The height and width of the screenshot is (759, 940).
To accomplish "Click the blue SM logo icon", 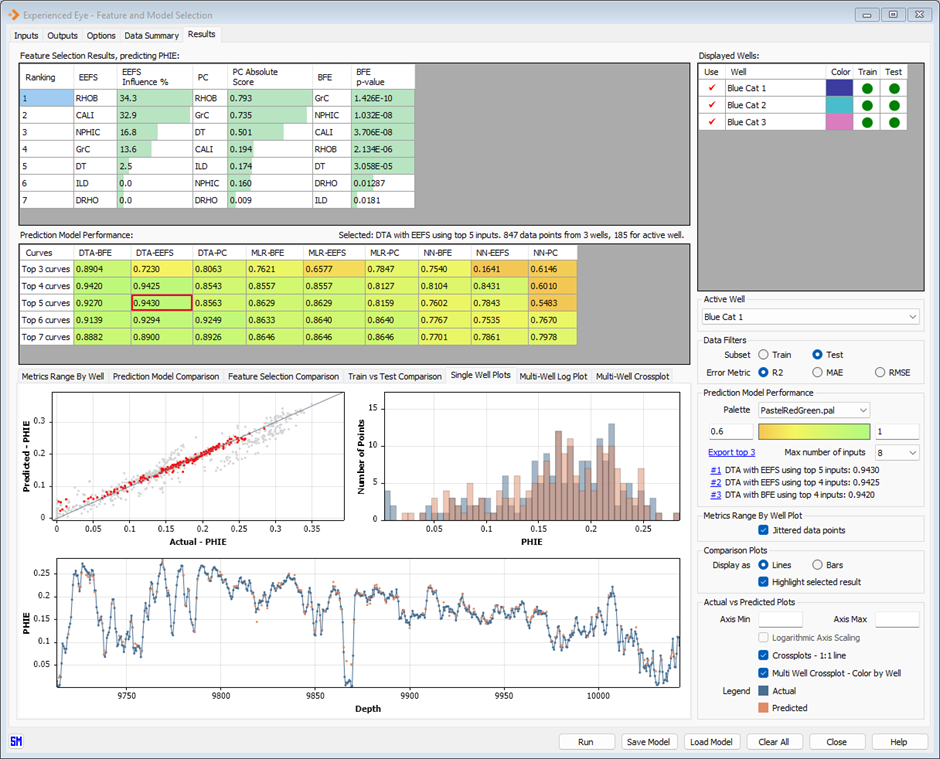I will click(15, 741).
